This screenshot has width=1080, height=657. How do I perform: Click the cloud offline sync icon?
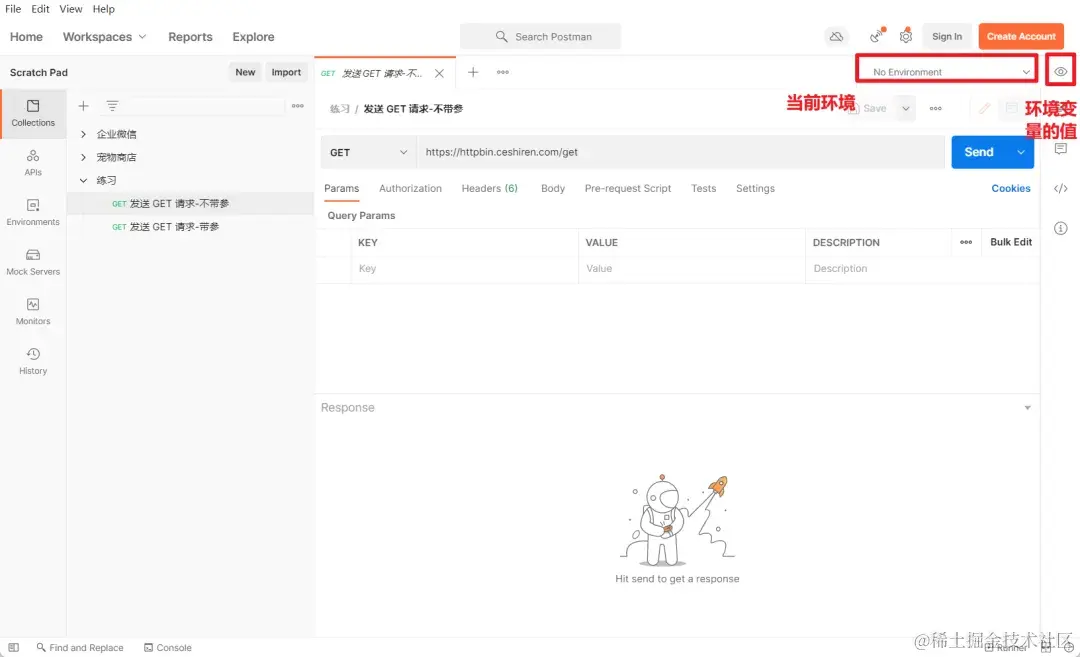tap(836, 36)
